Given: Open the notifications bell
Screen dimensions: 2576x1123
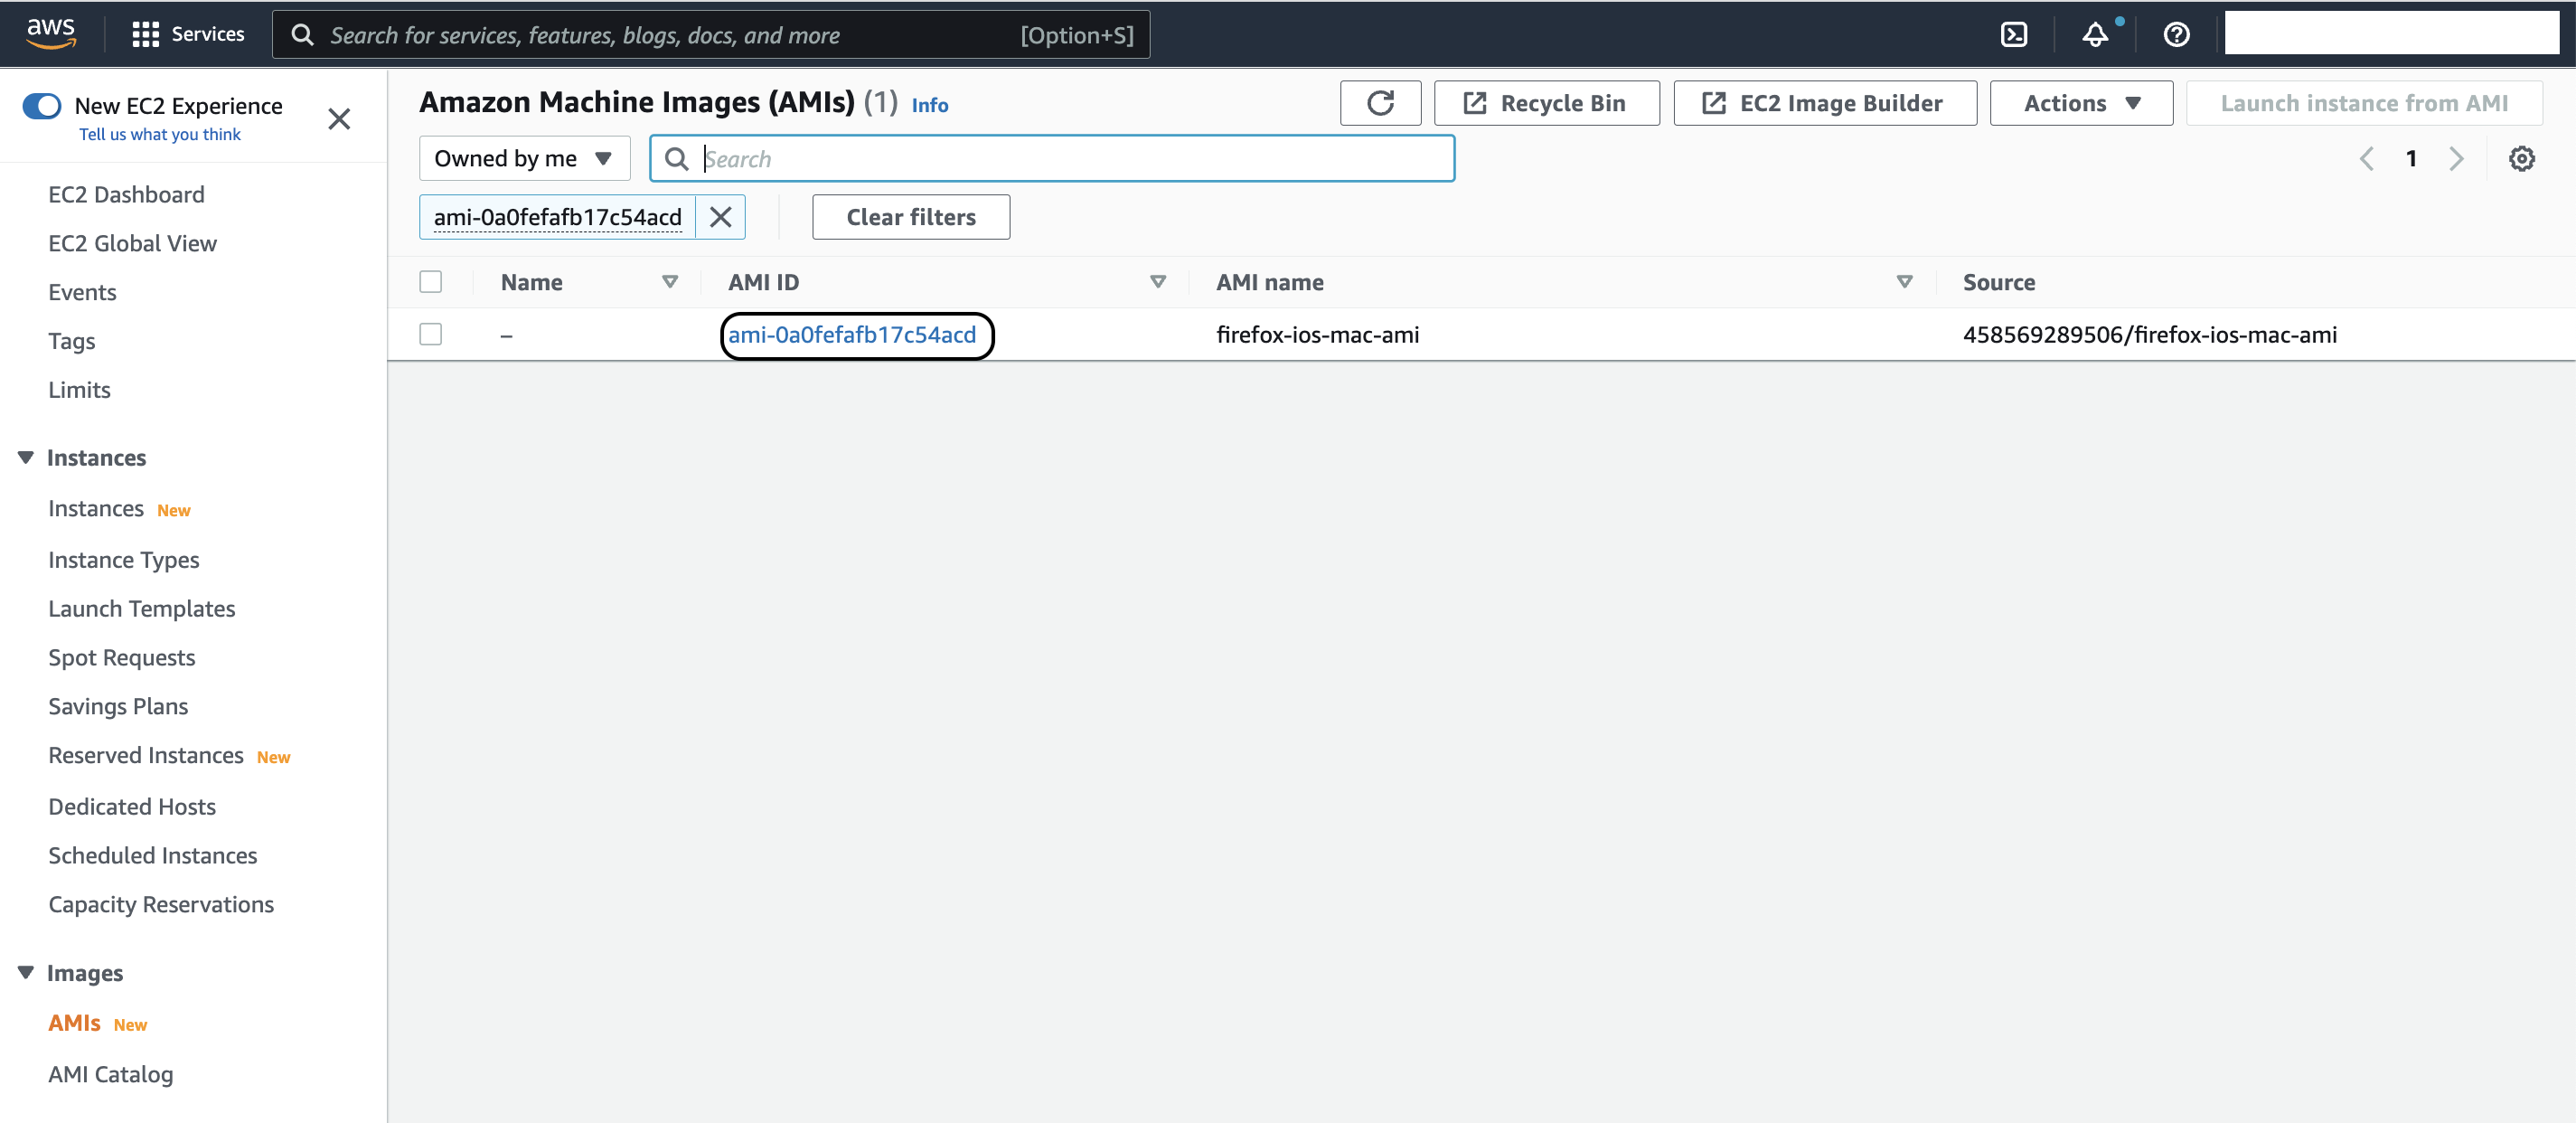Looking at the screenshot, I should click(2096, 35).
